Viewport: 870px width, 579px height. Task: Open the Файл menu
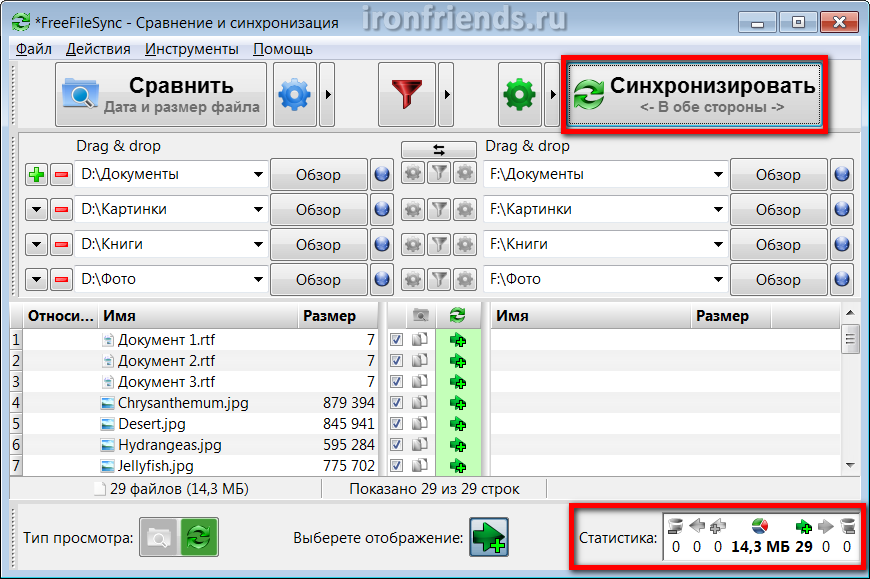[x=34, y=48]
